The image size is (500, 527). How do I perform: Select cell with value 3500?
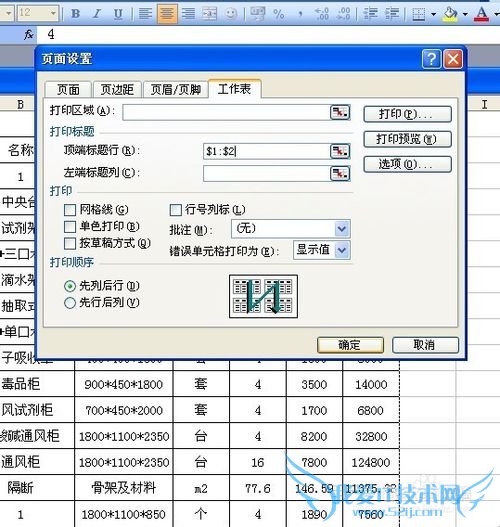(x=314, y=384)
